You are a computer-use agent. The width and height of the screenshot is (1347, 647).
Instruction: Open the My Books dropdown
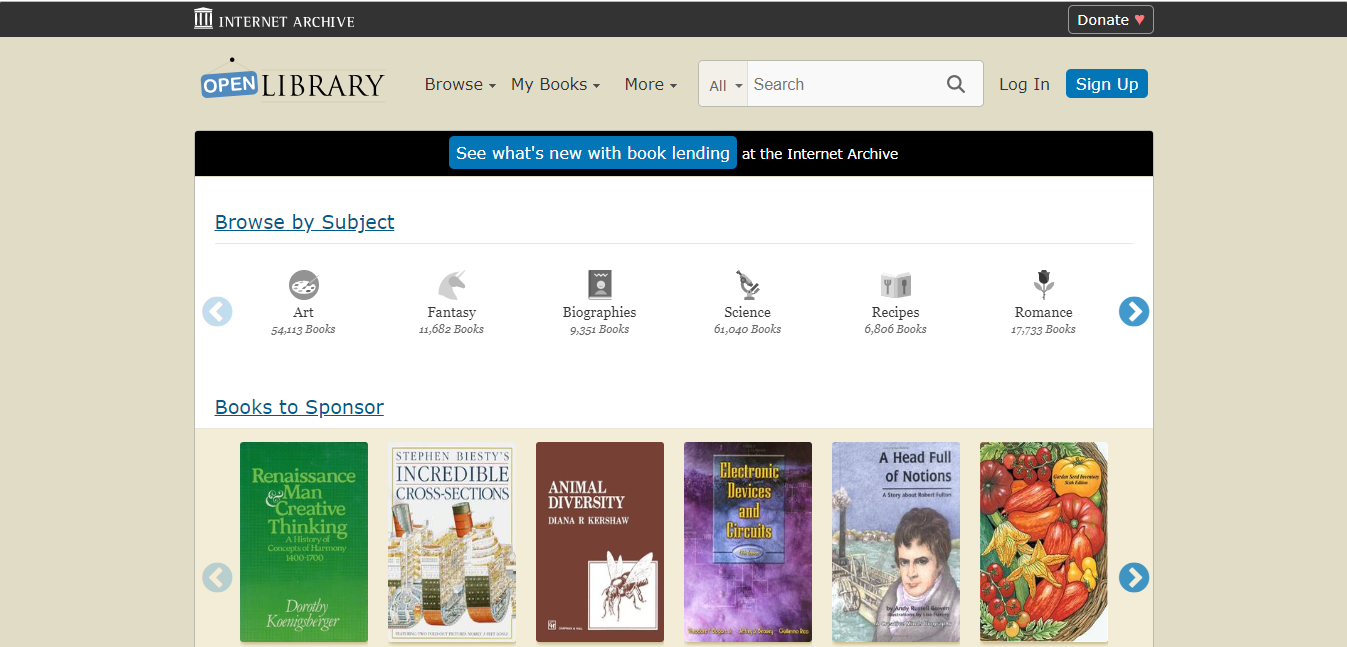555,85
